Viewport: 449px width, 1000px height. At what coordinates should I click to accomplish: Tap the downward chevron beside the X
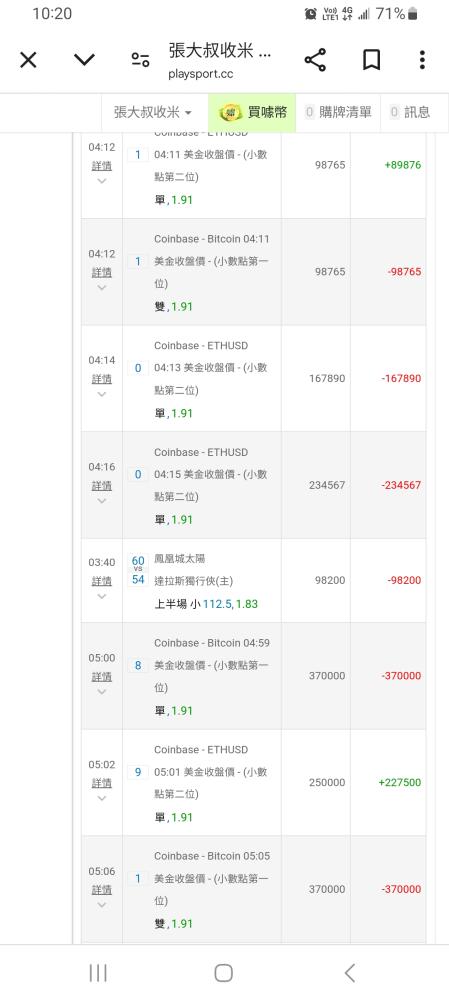click(x=84, y=60)
